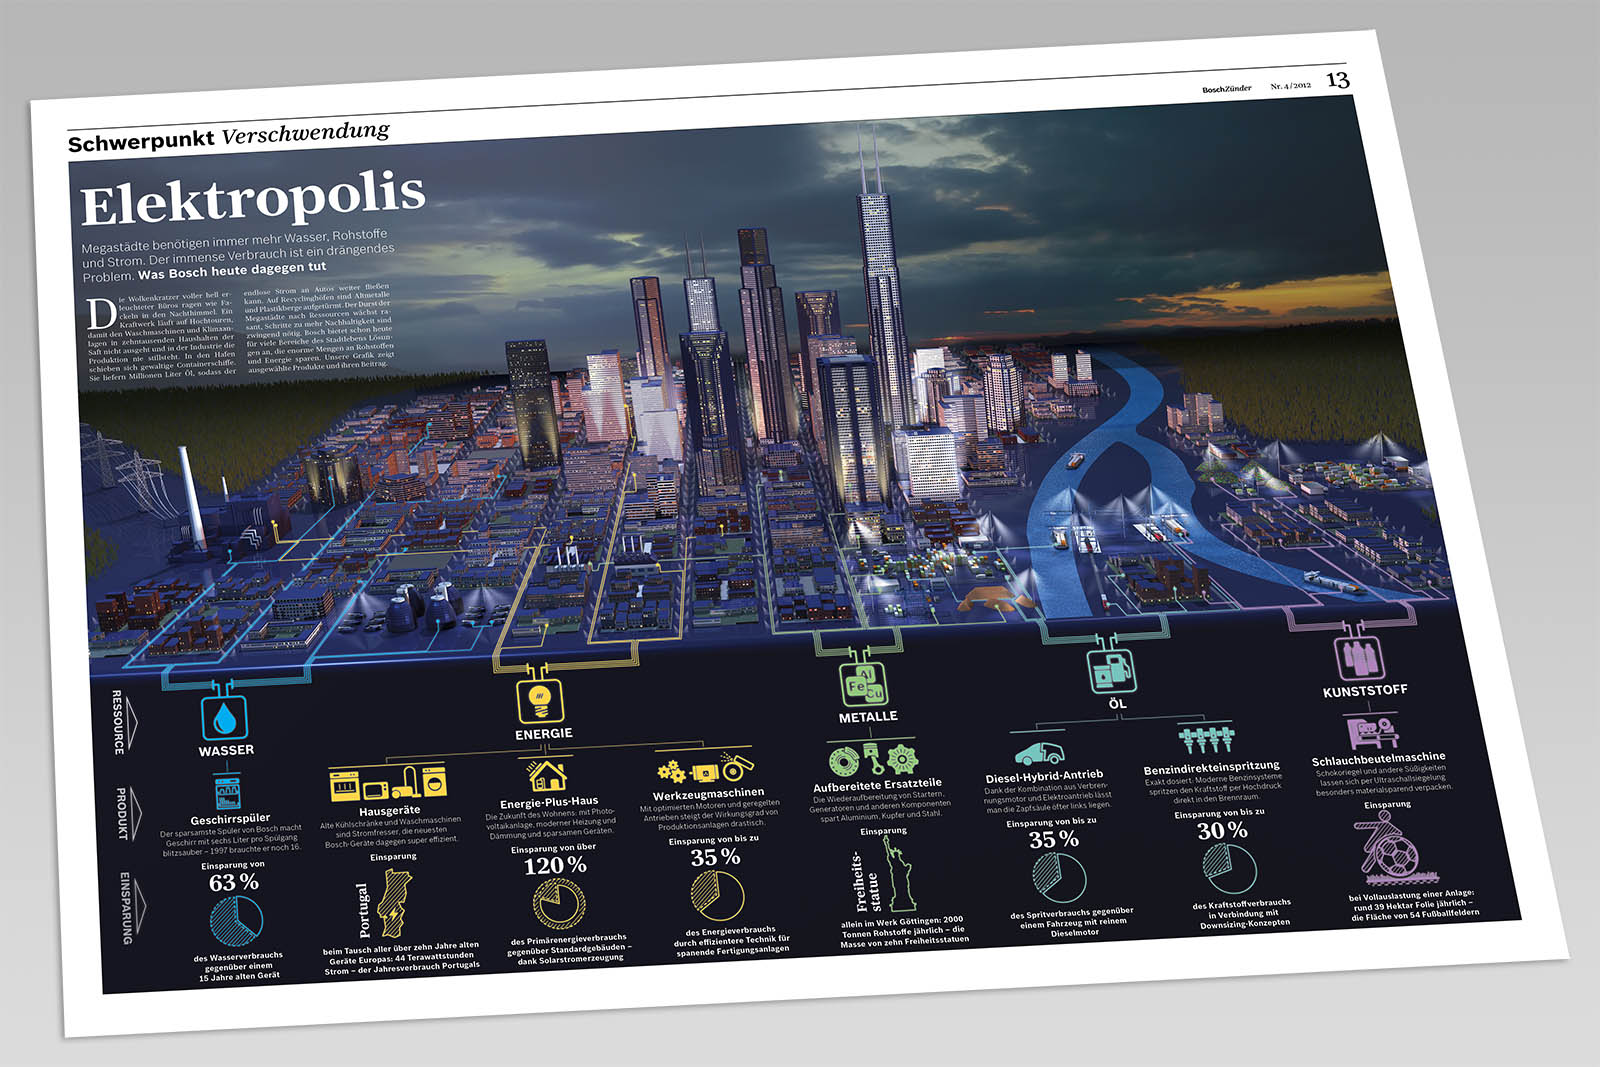Select the green METALLE elements icon

[863, 684]
